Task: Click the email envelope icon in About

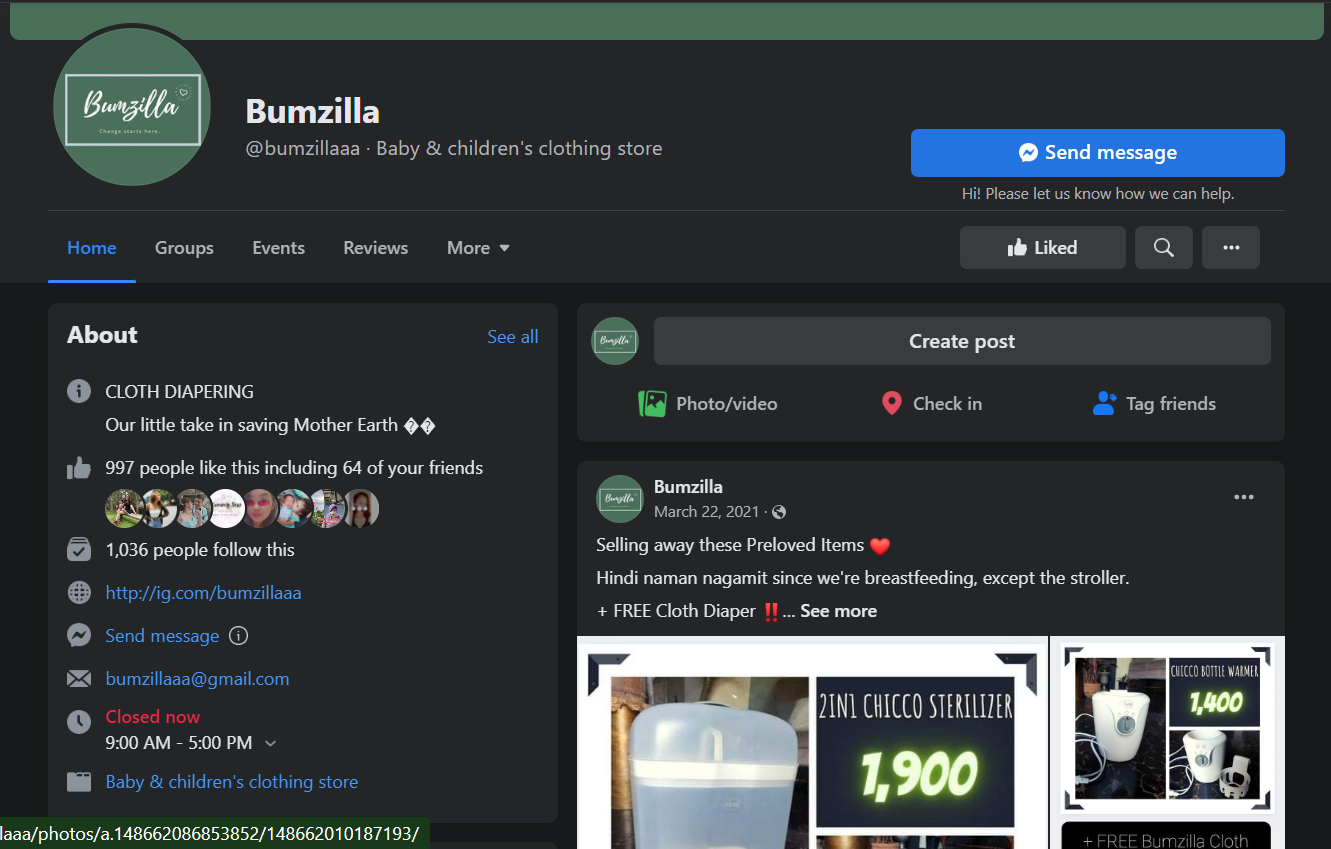Action: tap(79, 679)
